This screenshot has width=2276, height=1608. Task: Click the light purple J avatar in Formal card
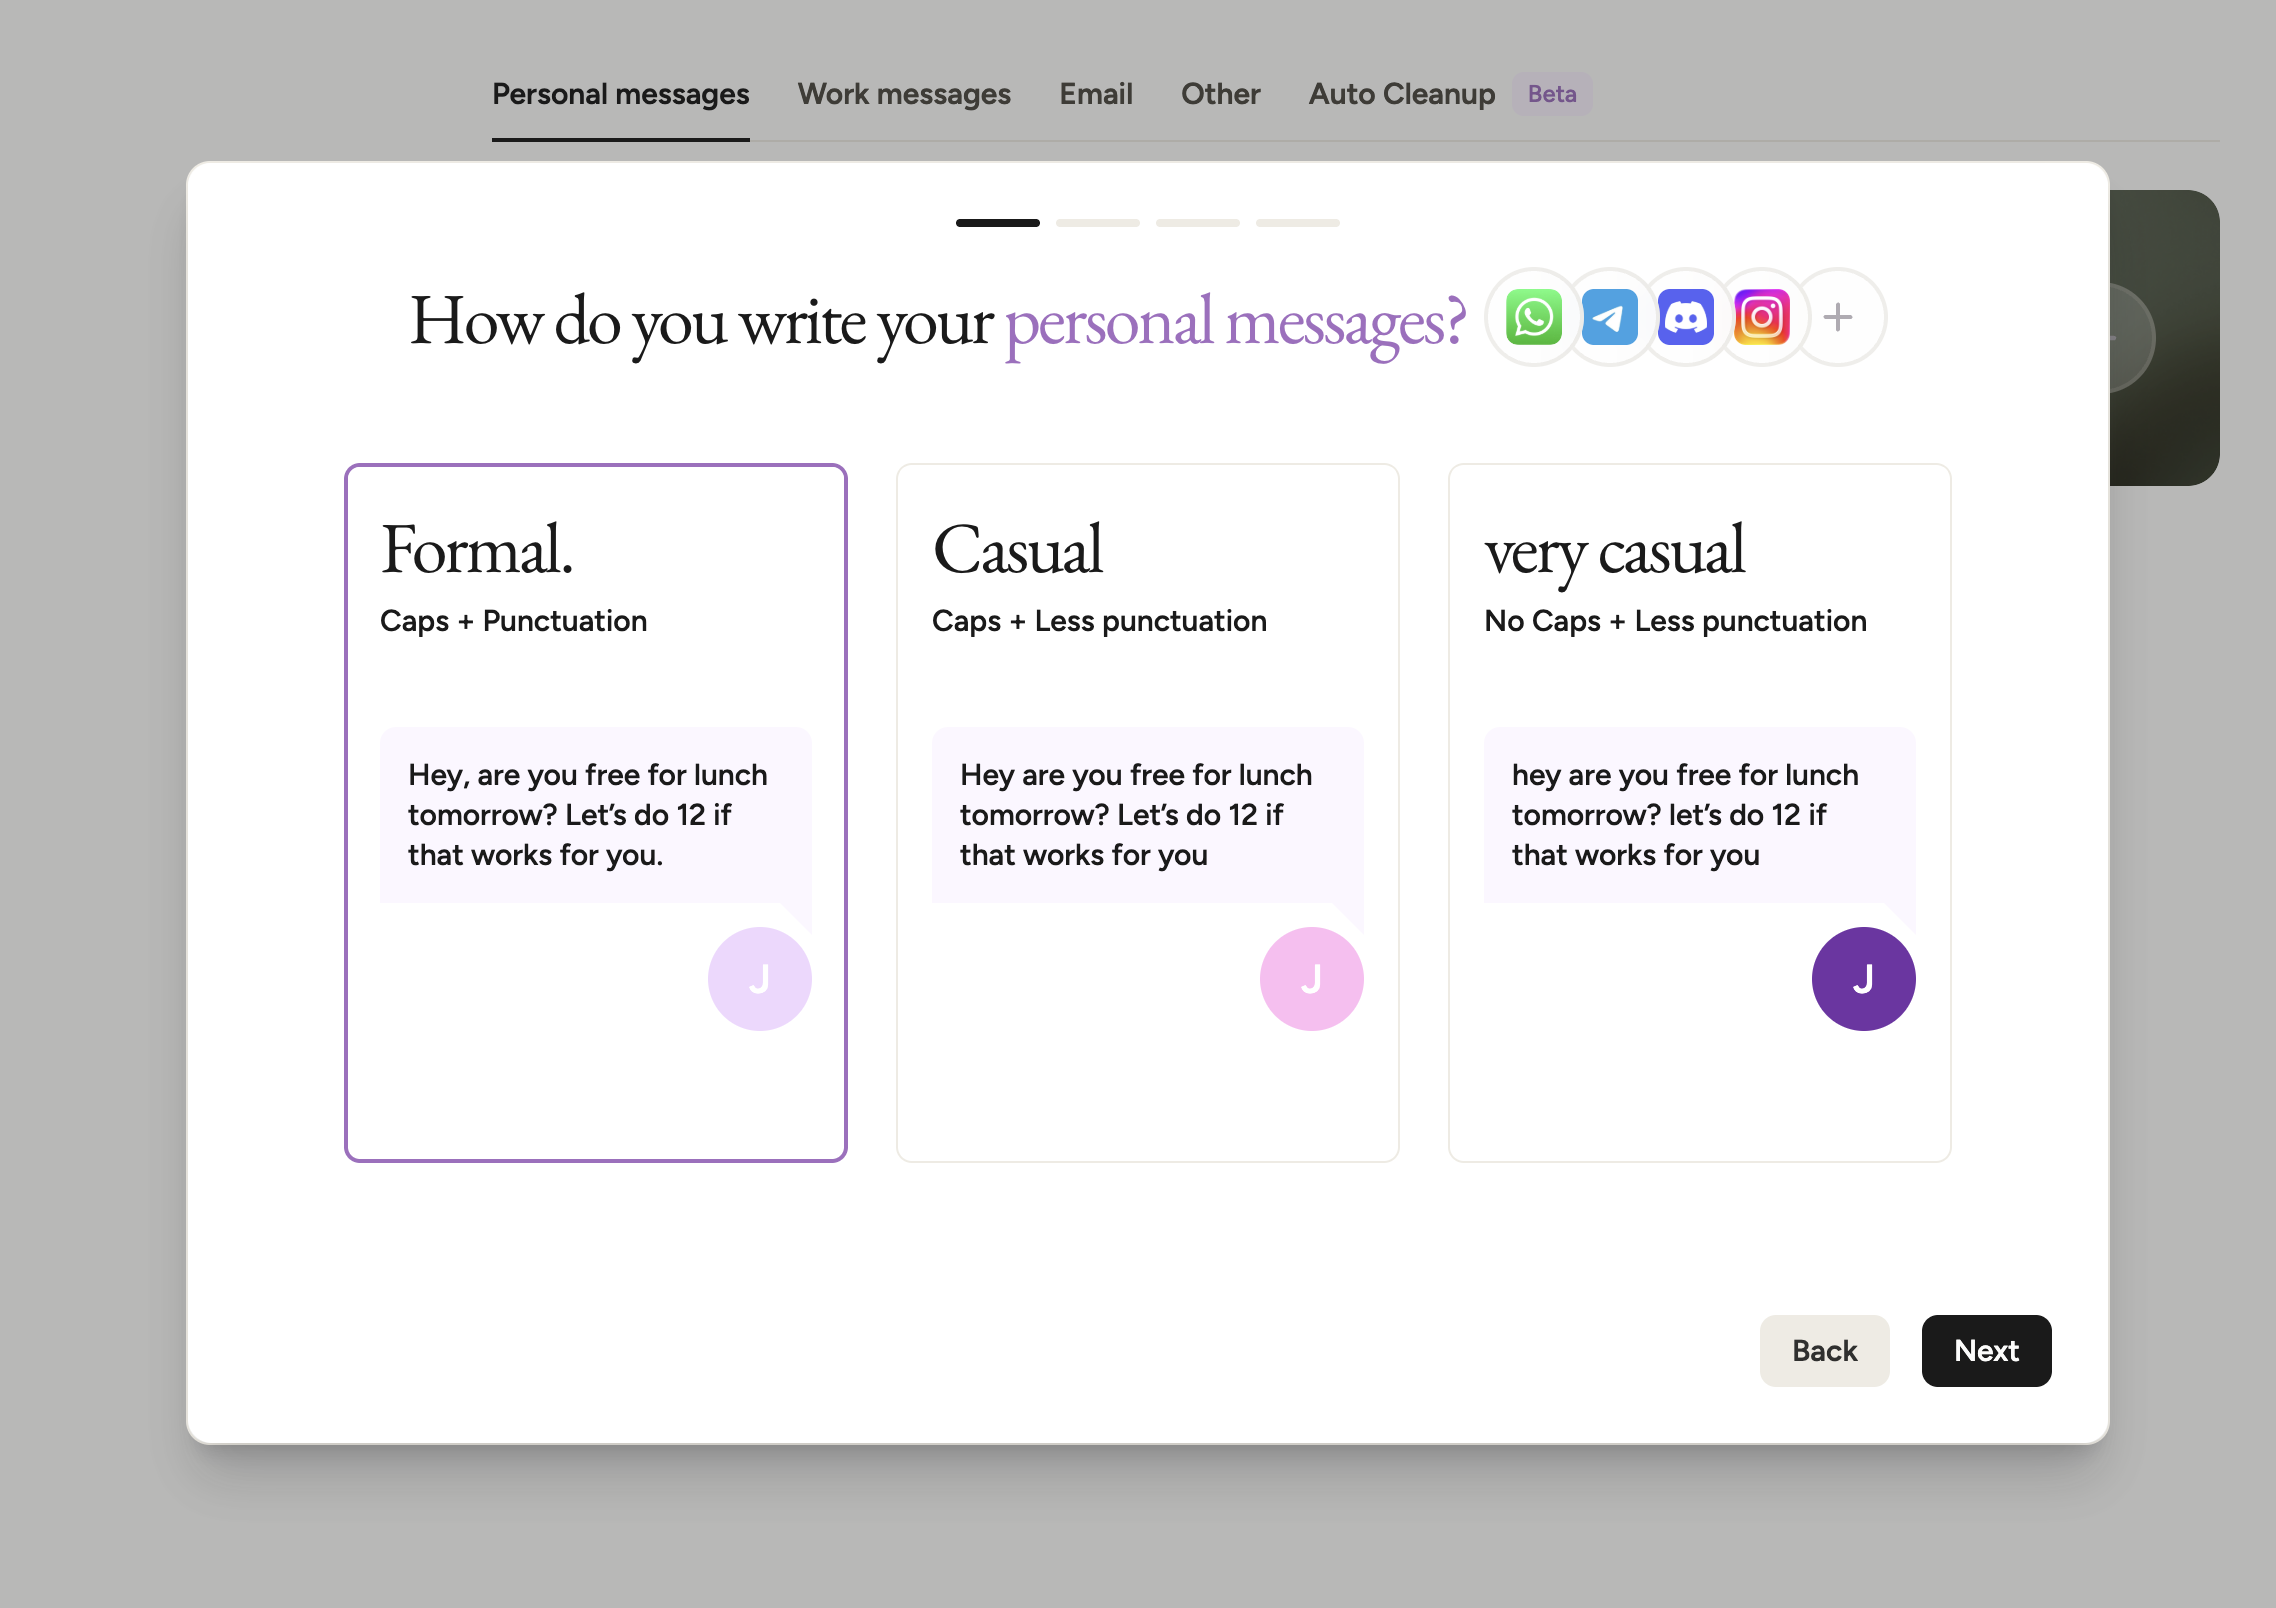pyautogui.click(x=760, y=979)
